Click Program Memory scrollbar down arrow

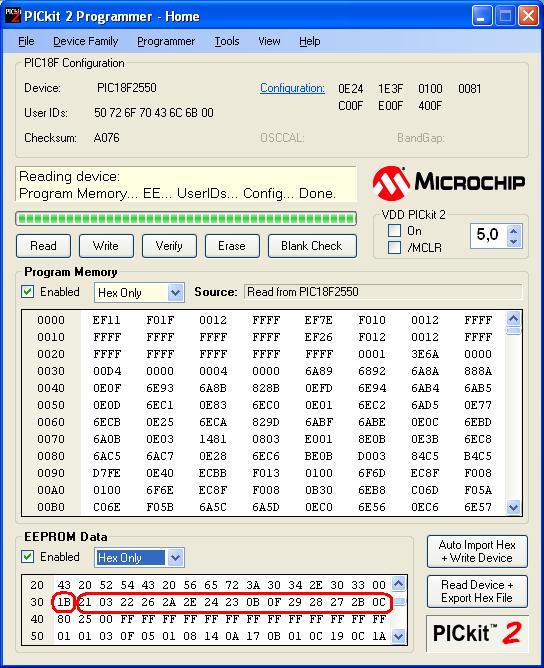click(514, 507)
